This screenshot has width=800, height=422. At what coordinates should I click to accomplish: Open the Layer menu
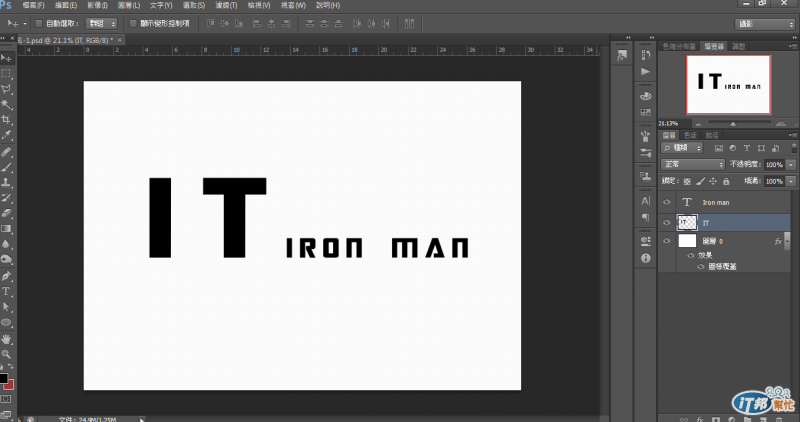point(129,5)
